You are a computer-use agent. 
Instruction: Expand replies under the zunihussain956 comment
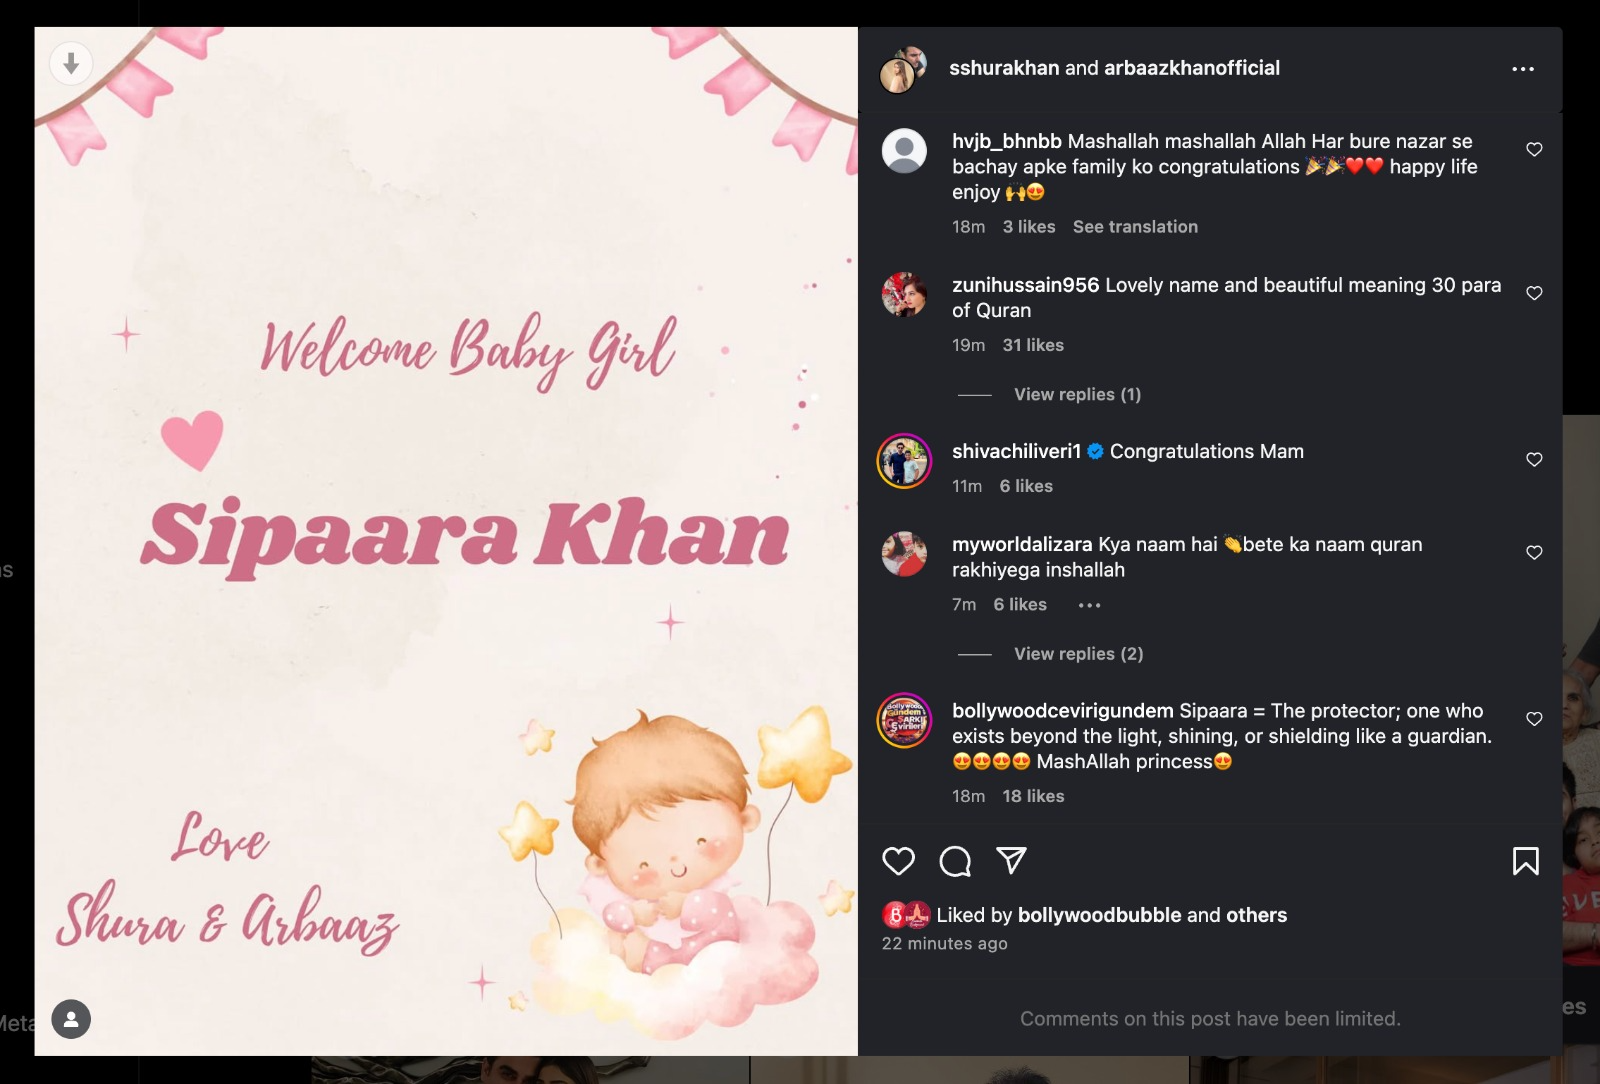[x=1077, y=395]
